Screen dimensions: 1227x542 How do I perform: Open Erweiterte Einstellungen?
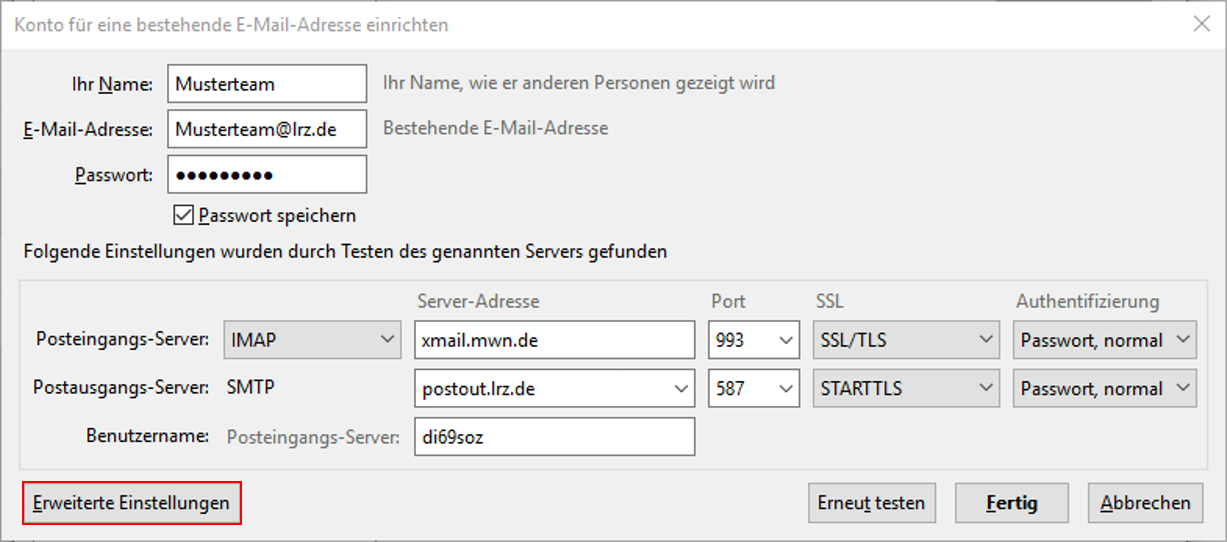[131, 503]
